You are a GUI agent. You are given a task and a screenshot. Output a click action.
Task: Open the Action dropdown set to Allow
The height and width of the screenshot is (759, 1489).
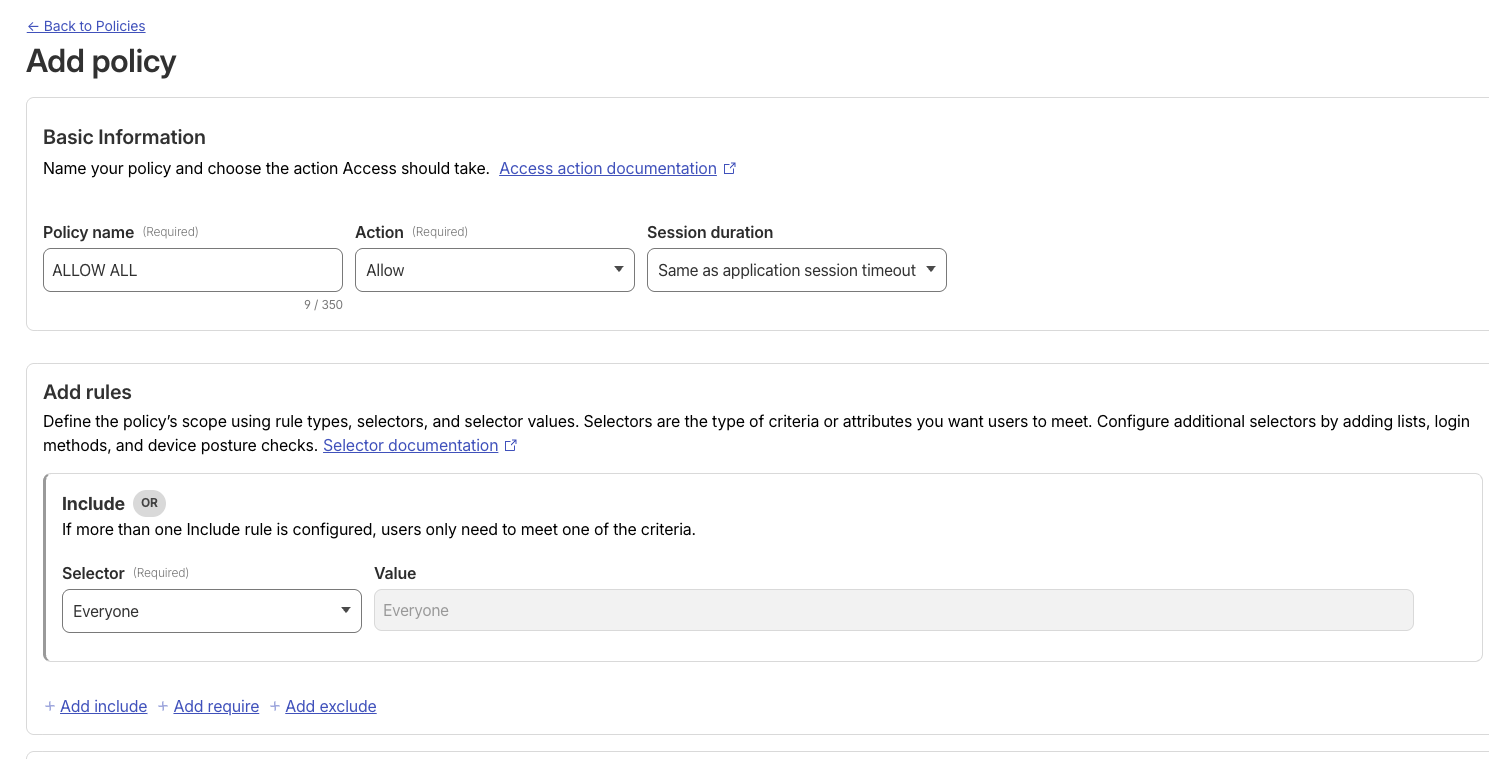pos(494,270)
